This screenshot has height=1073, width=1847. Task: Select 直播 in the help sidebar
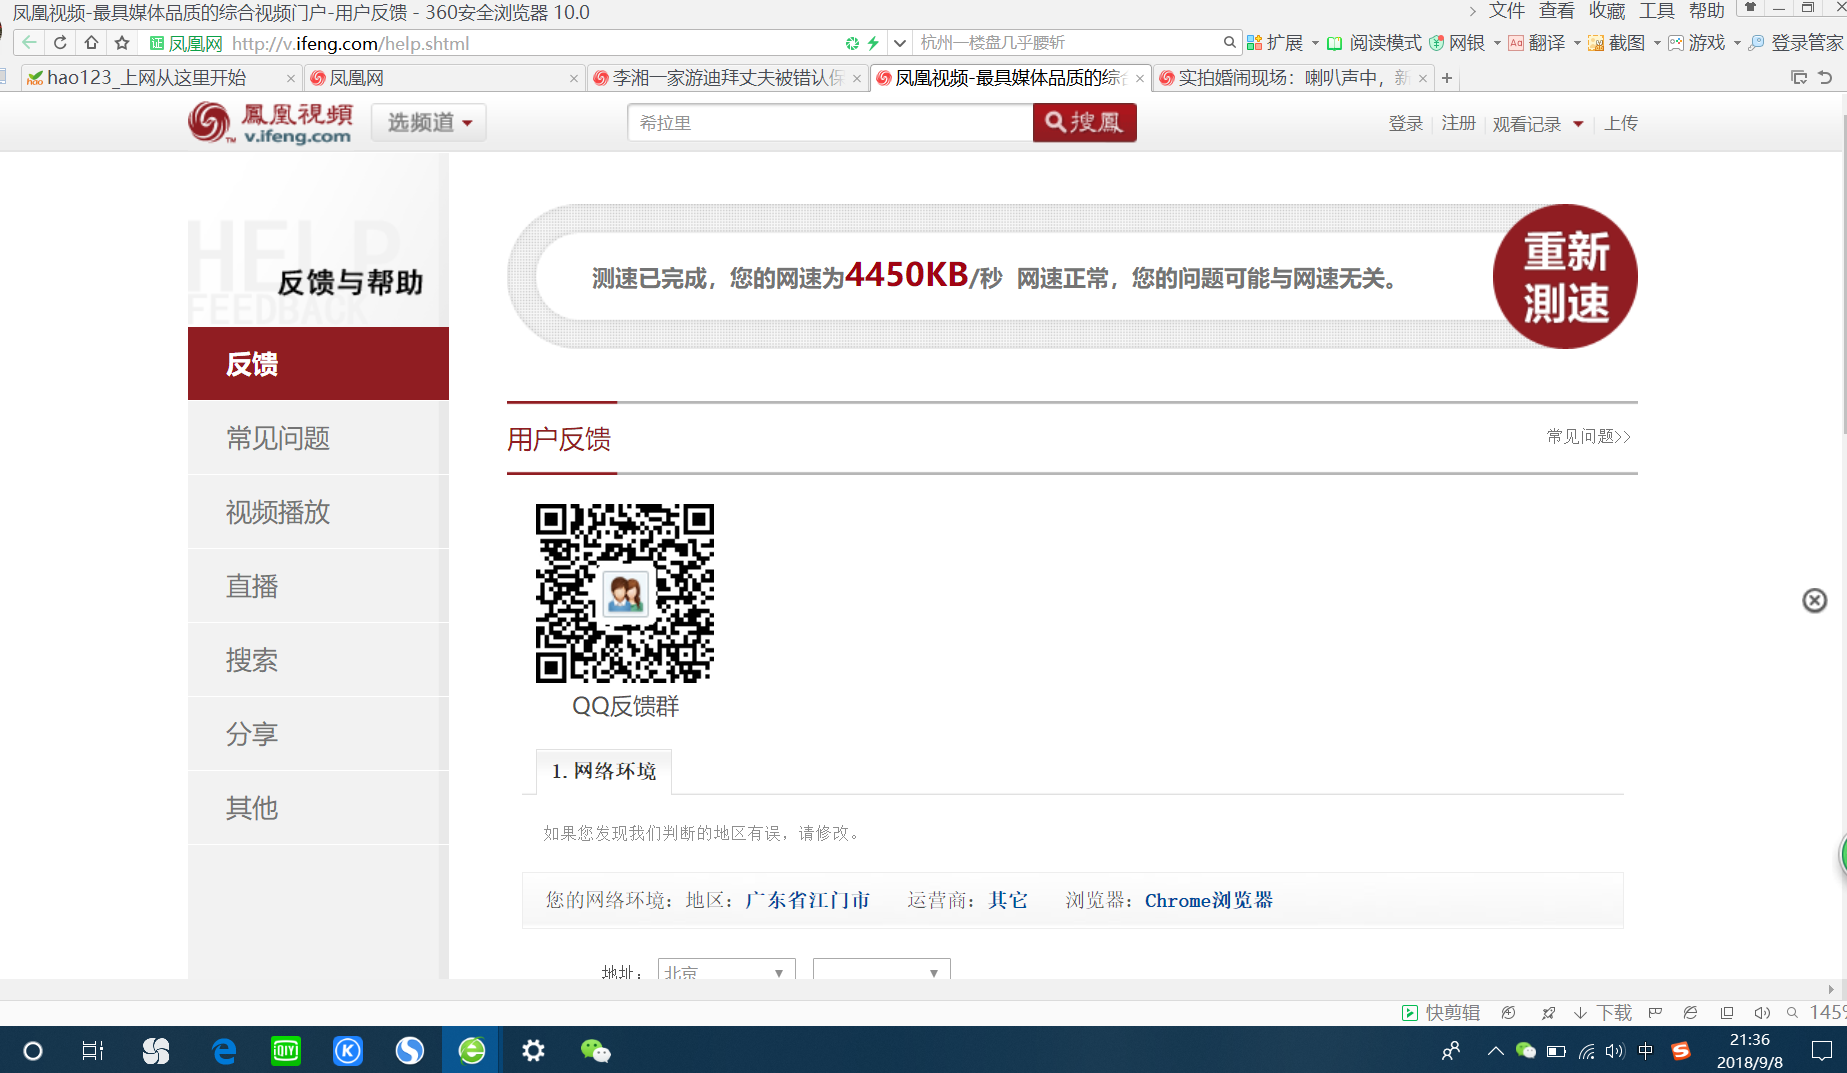pyautogui.click(x=318, y=586)
